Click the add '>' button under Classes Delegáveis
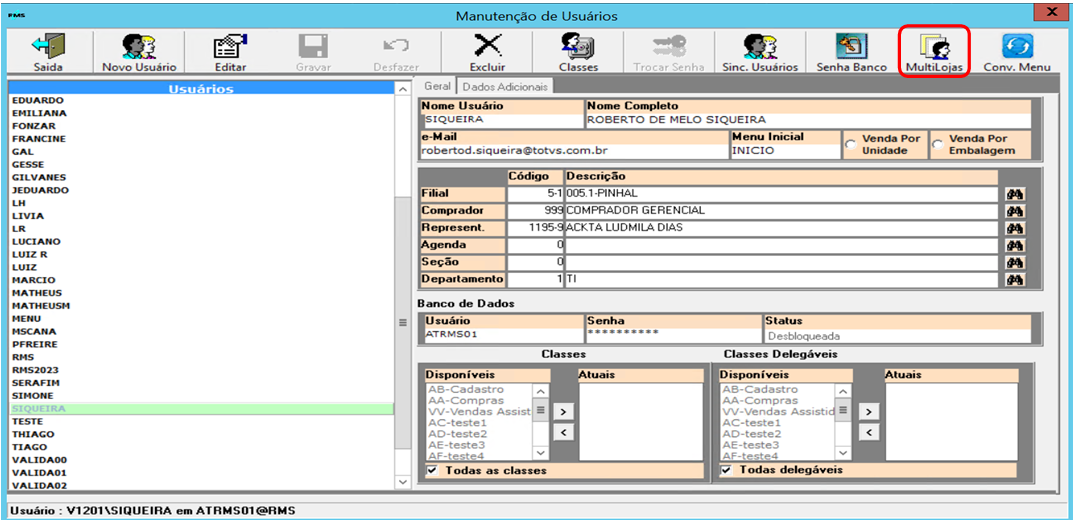Image resolution: width=1073 pixels, height=520 pixels. [x=868, y=413]
